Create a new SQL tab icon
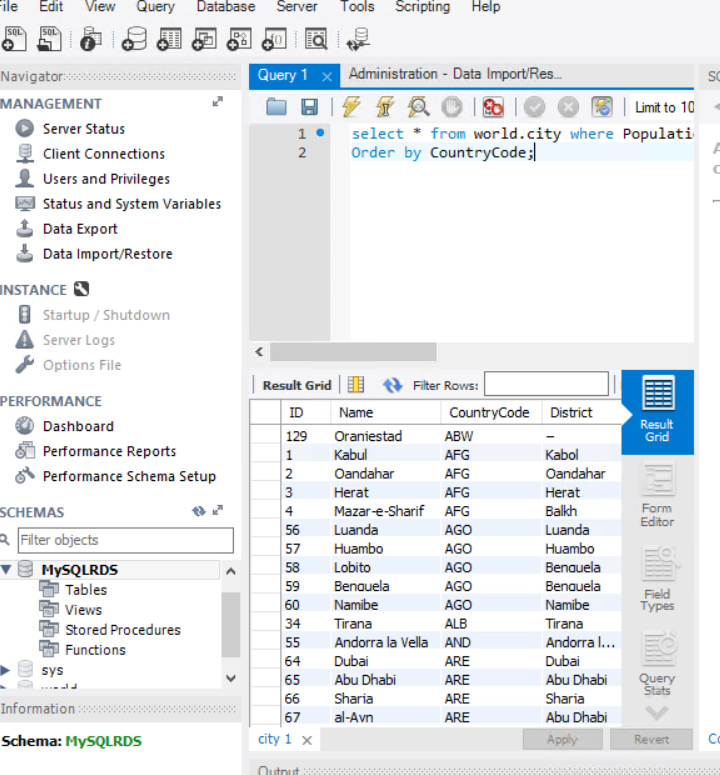720x775 pixels. point(14,39)
